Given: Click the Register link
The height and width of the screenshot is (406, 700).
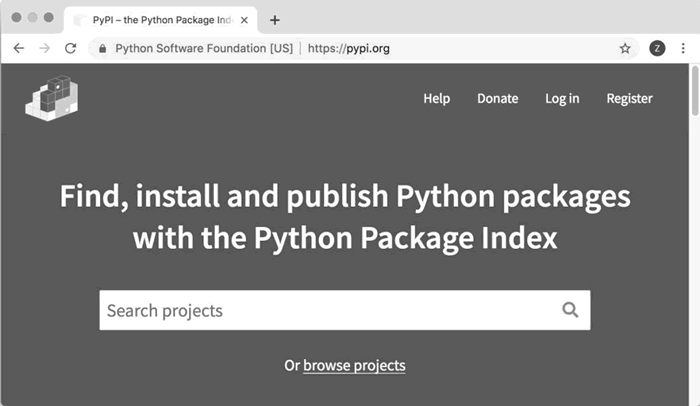Looking at the screenshot, I should coord(629,98).
